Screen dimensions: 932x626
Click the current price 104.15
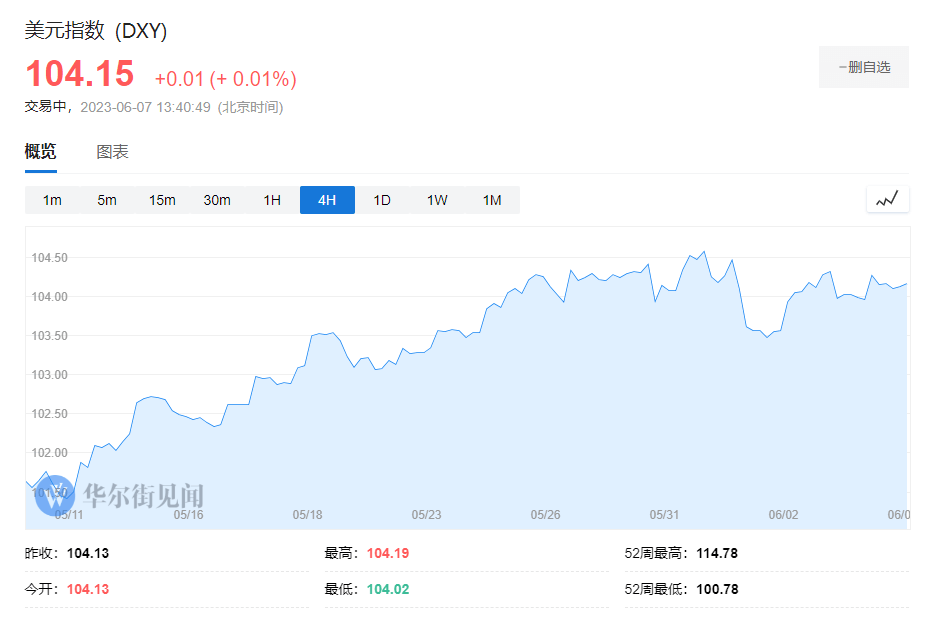click(x=79, y=75)
